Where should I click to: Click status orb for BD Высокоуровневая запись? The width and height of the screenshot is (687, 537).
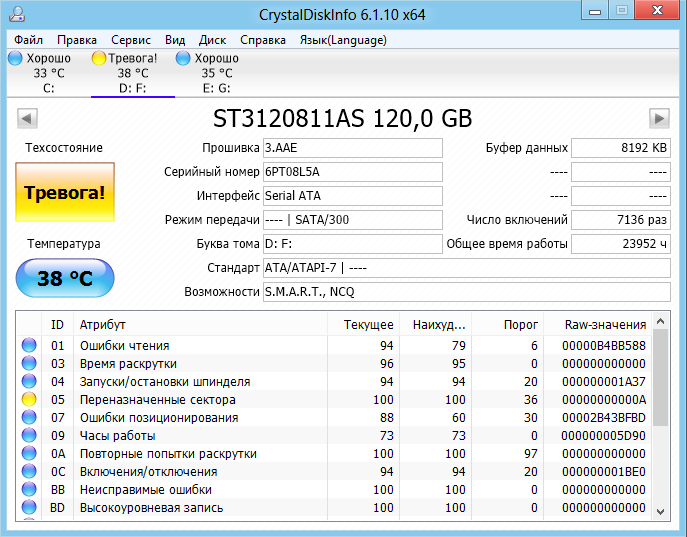pos(29,507)
